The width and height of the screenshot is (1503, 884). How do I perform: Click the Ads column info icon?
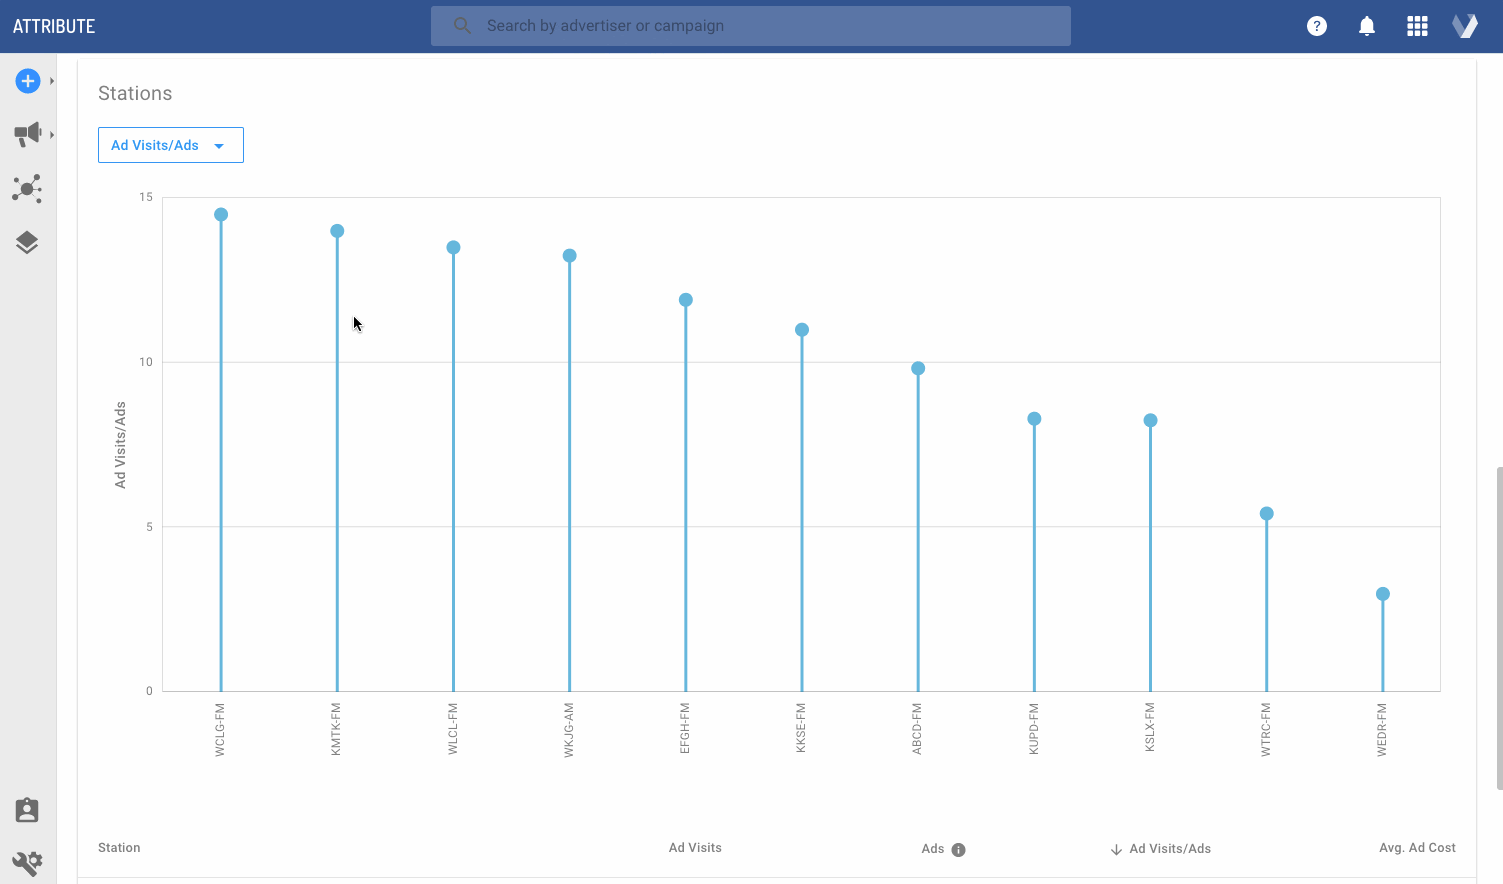(x=958, y=850)
